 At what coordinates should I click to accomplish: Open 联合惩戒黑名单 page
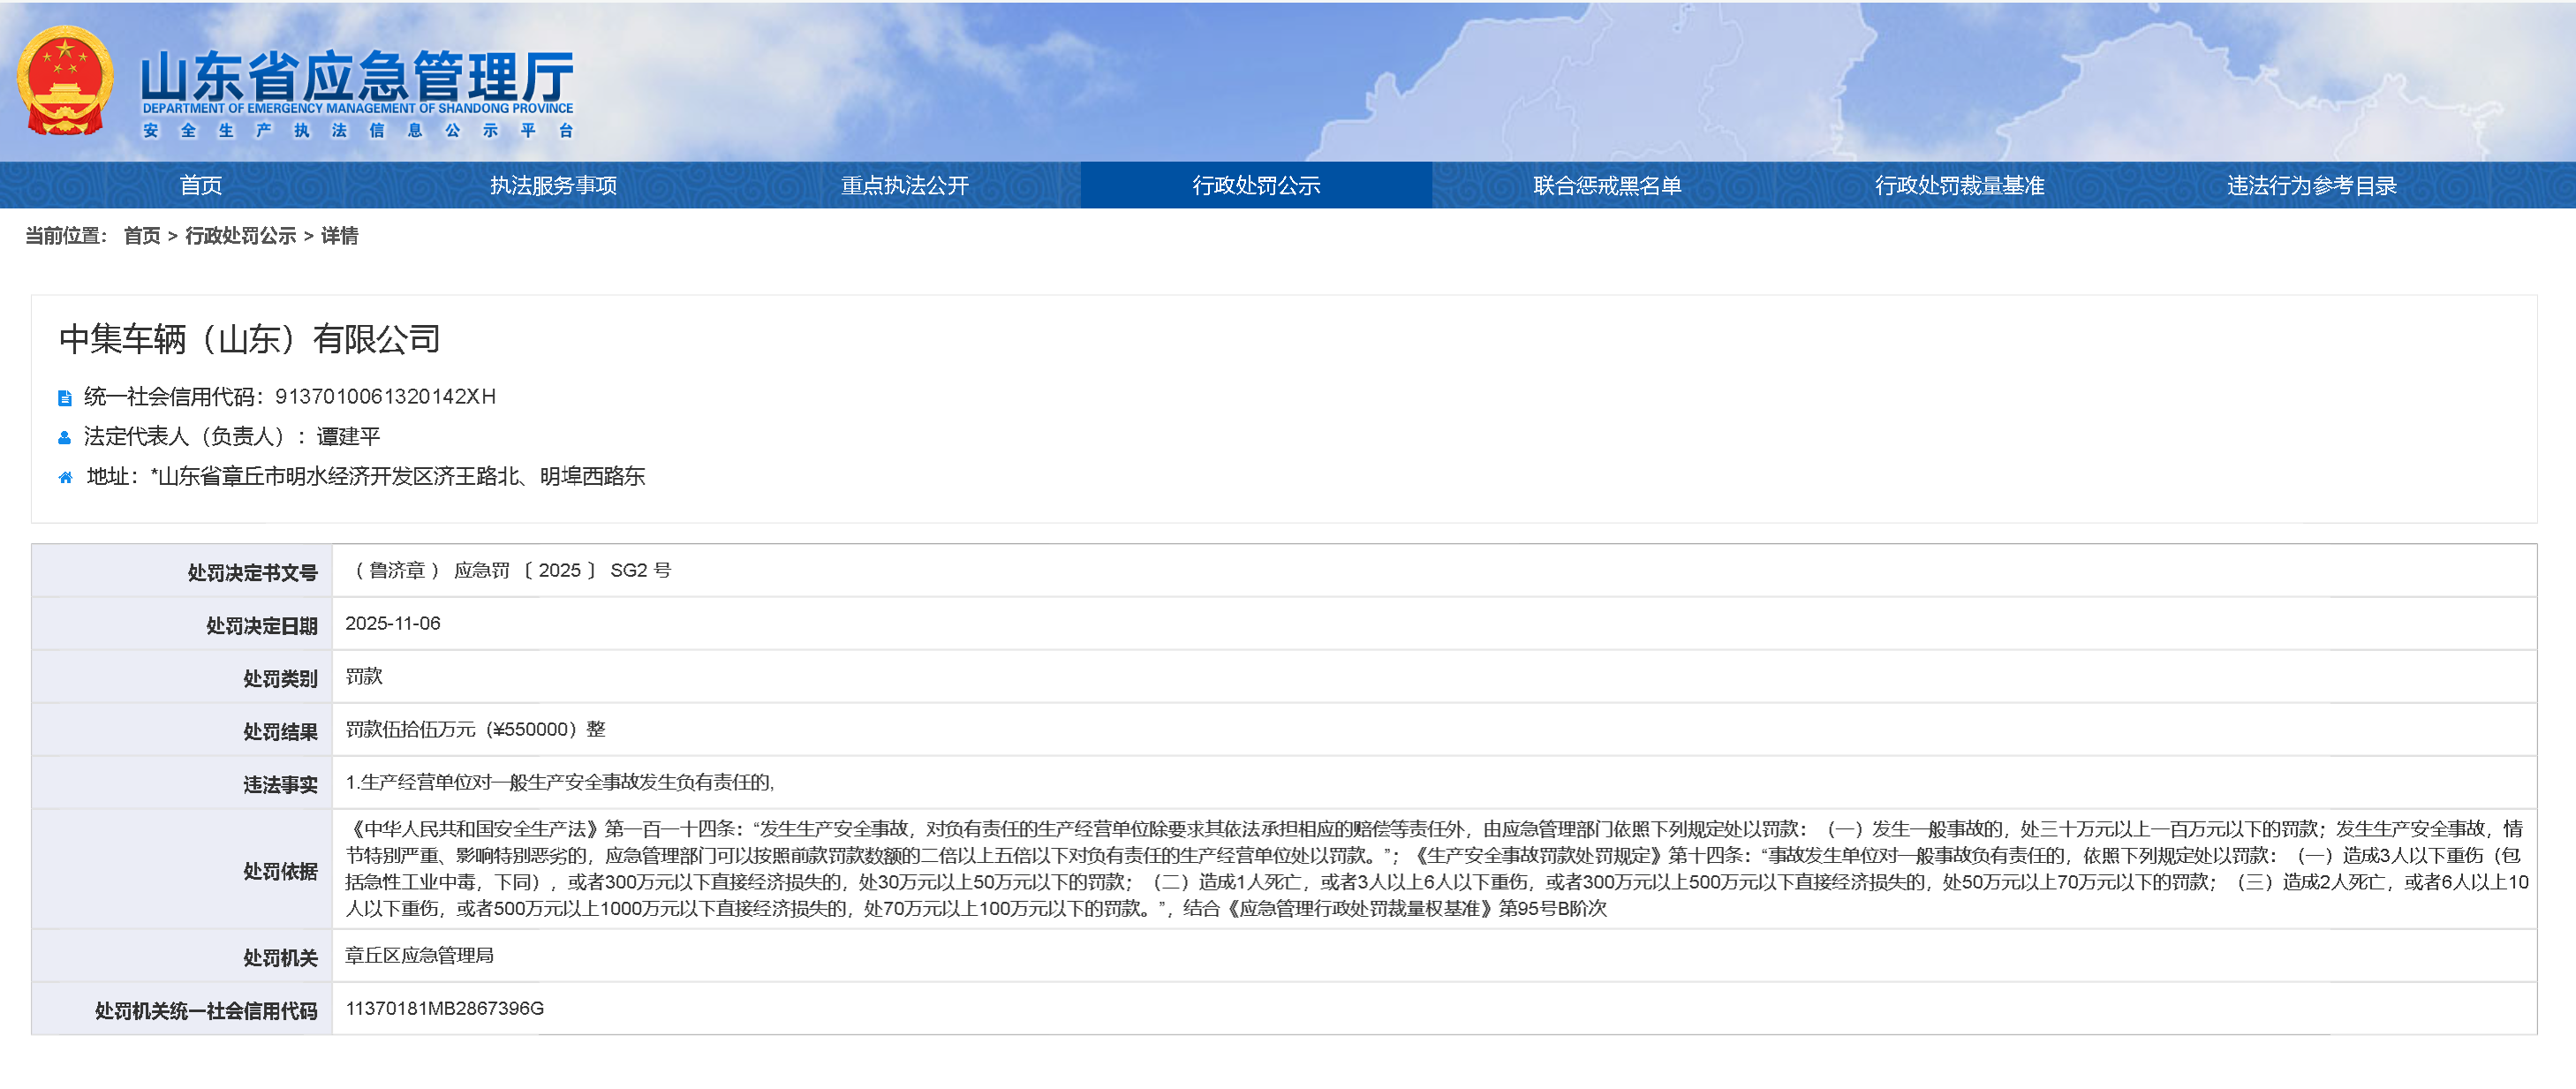(x=1607, y=185)
